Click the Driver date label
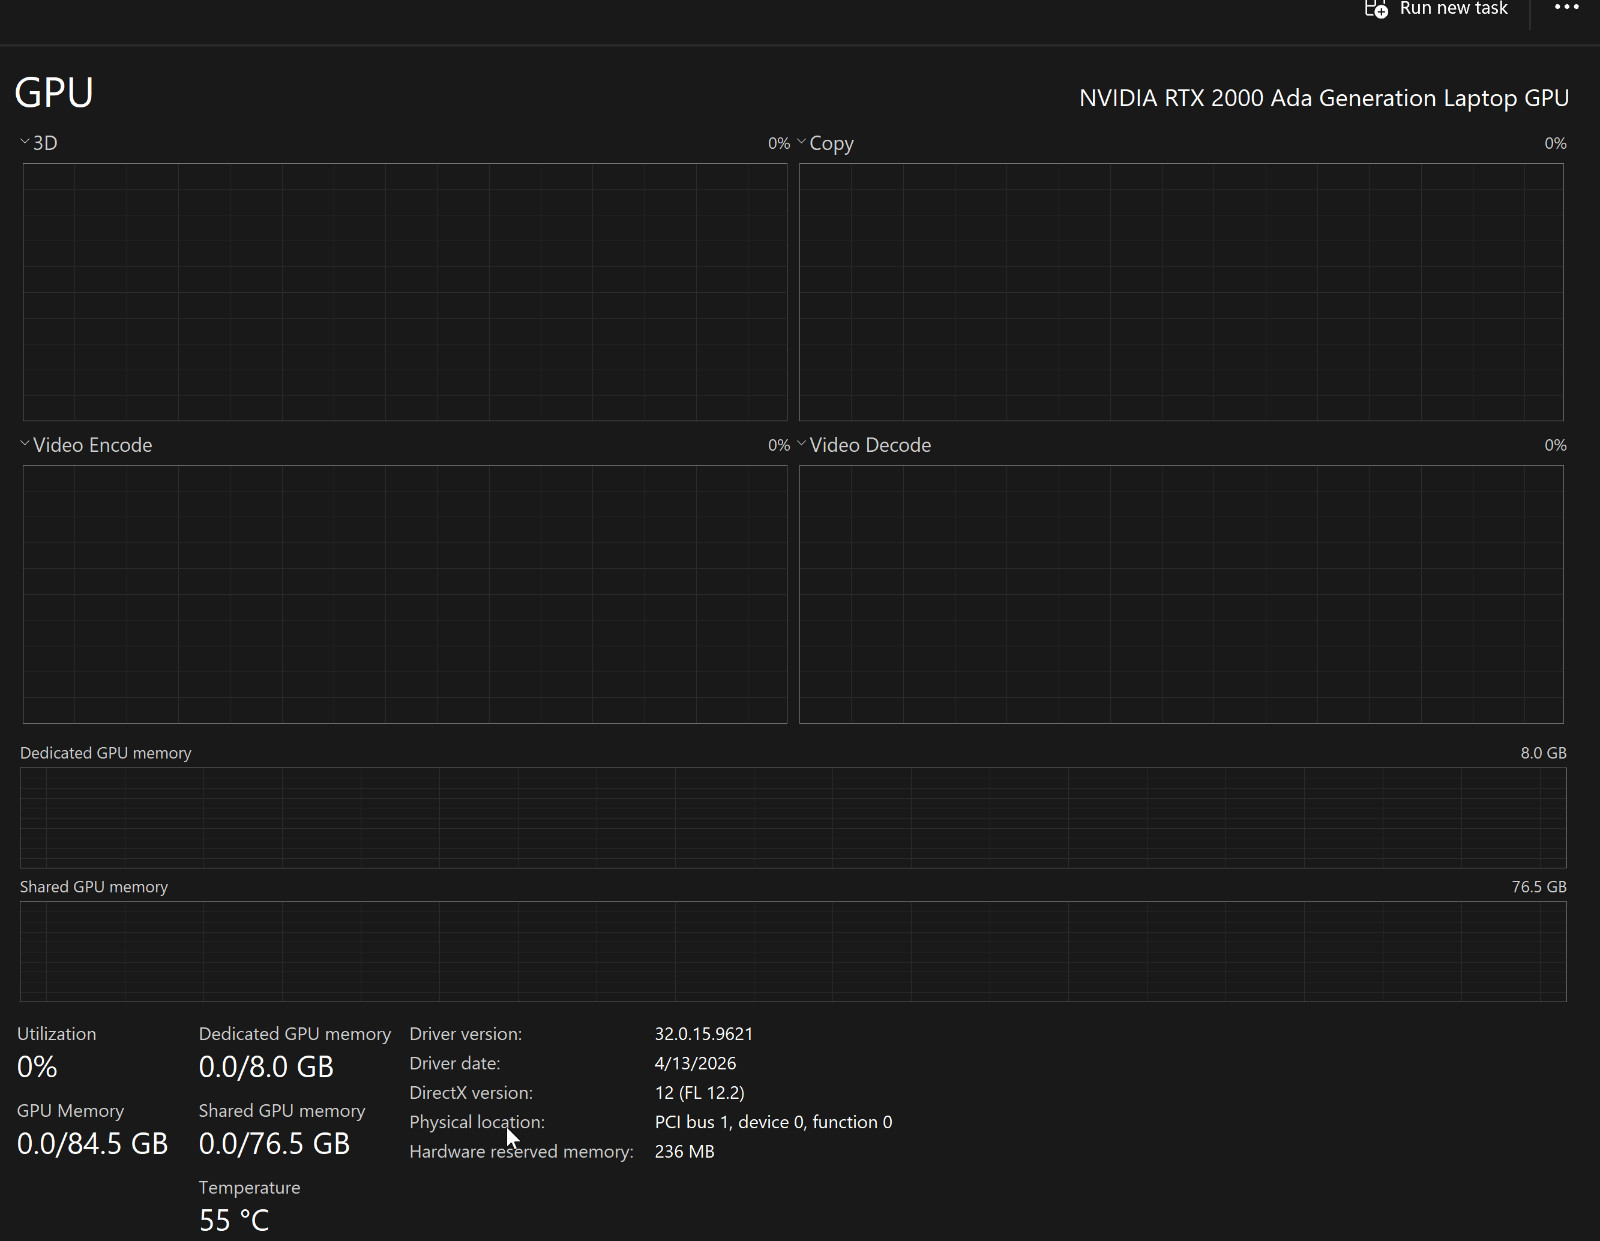 455,1063
